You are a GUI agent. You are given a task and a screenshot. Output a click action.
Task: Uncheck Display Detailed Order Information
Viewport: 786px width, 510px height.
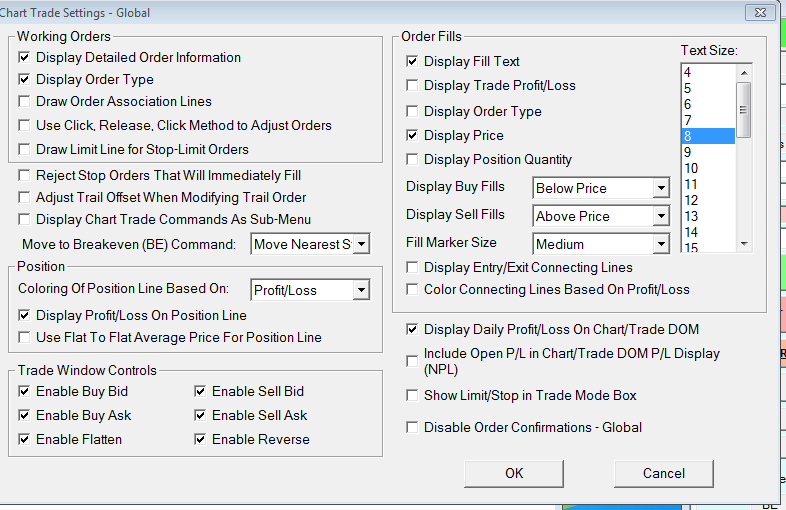(25, 58)
